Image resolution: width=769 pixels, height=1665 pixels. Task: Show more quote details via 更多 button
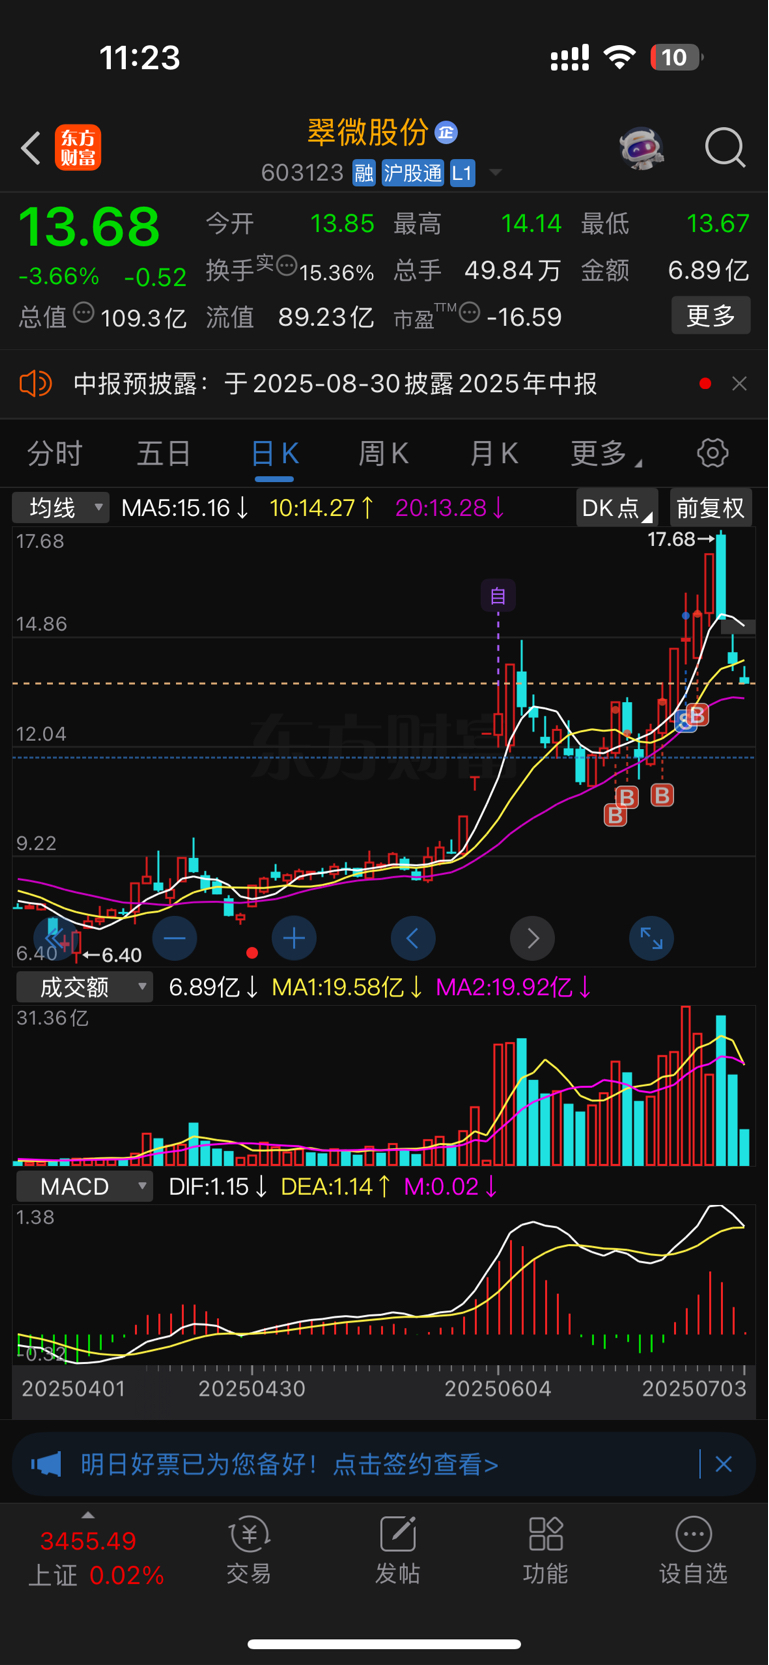(711, 316)
